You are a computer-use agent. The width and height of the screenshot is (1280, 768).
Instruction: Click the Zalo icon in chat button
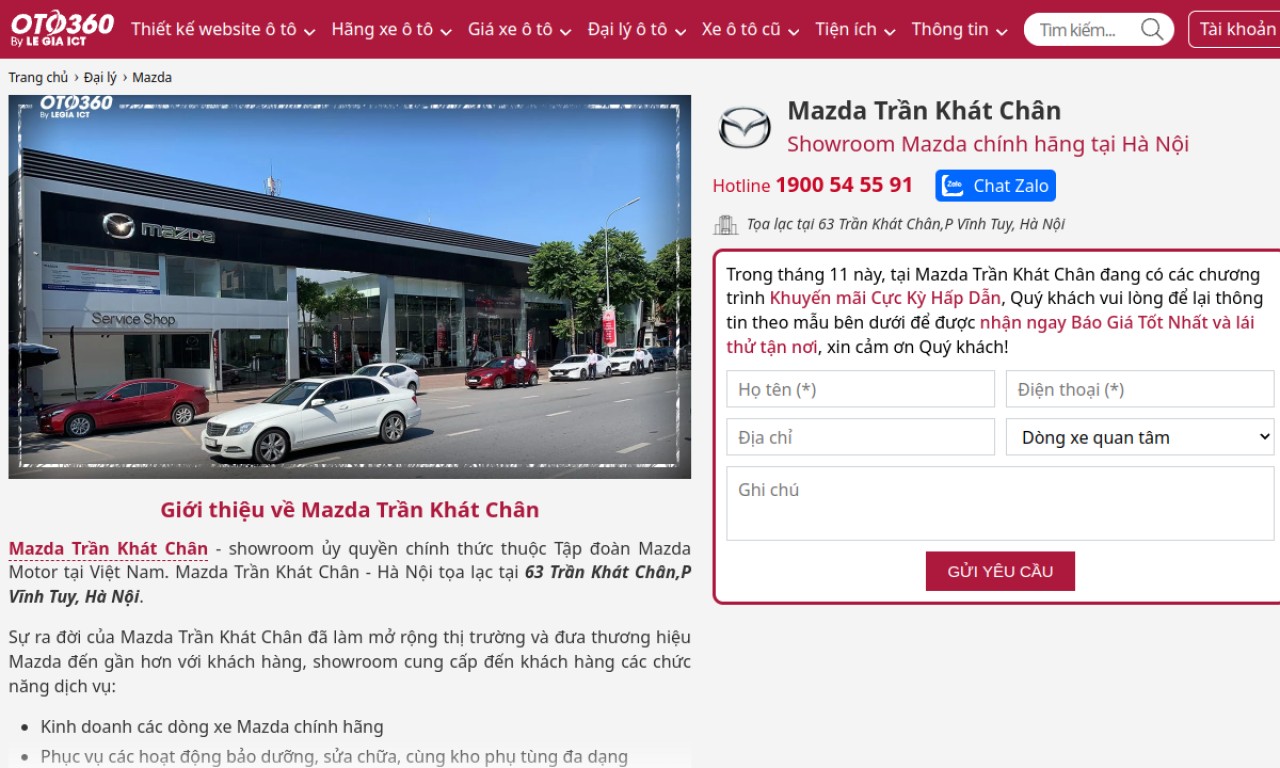(954, 186)
